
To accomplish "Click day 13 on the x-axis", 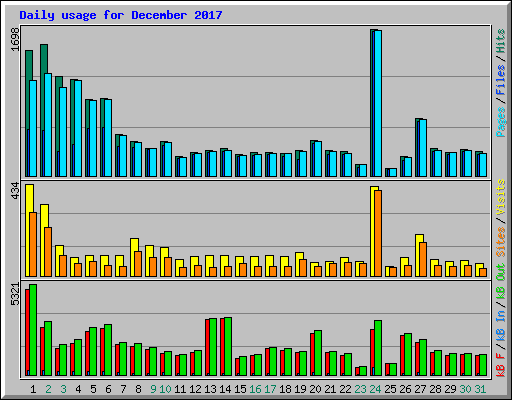I will point(210,389).
